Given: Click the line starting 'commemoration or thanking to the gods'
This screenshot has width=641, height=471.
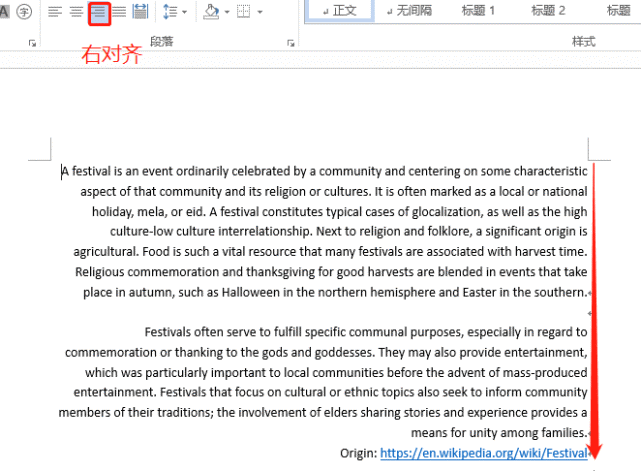Looking at the screenshot, I should (326, 352).
